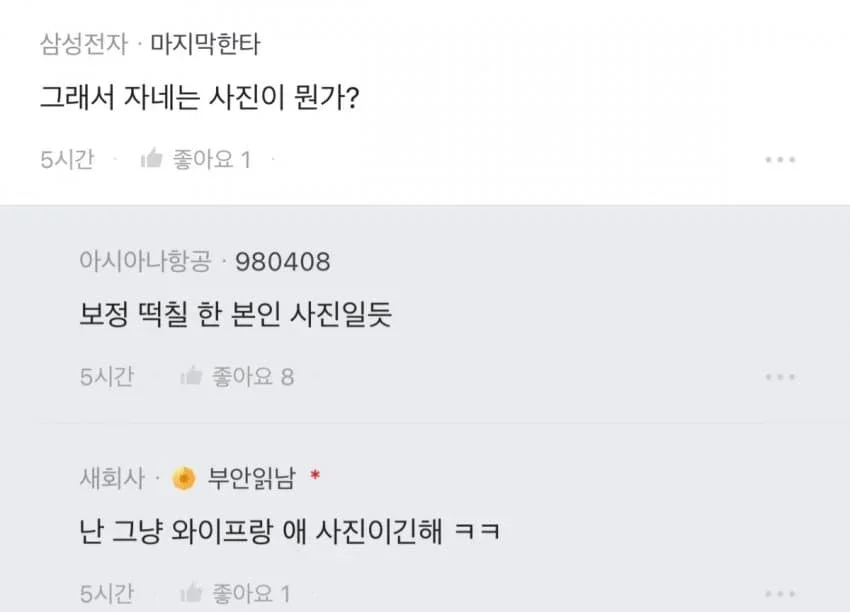The image size is (850, 612).
Task: Click the 5시간 timestamp on 부안읽남's reply
Action: click(x=106, y=594)
